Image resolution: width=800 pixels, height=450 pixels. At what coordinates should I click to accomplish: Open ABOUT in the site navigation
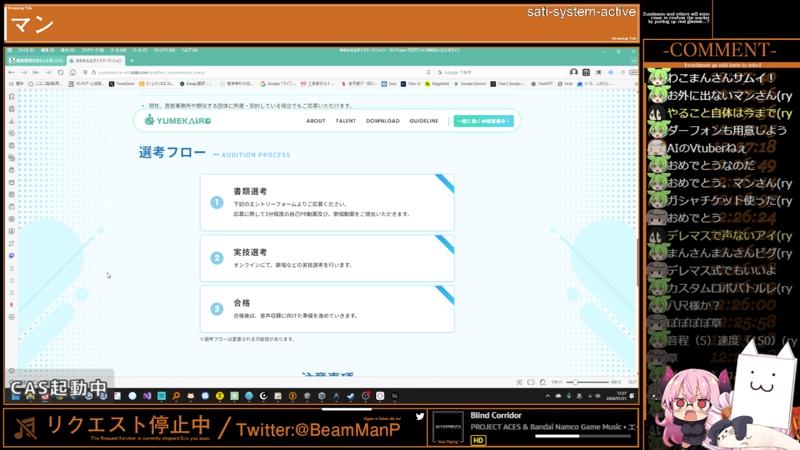coord(316,121)
